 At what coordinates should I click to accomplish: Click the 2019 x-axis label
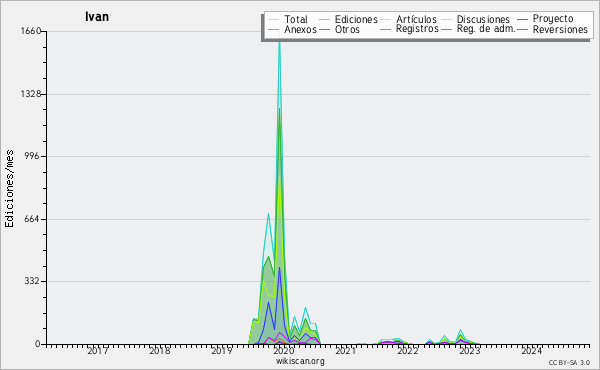click(x=222, y=350)
